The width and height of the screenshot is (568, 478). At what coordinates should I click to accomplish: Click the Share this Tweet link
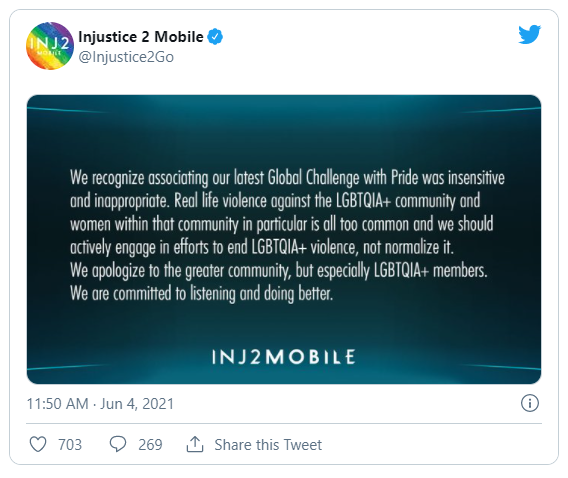(x=268, y=445)
